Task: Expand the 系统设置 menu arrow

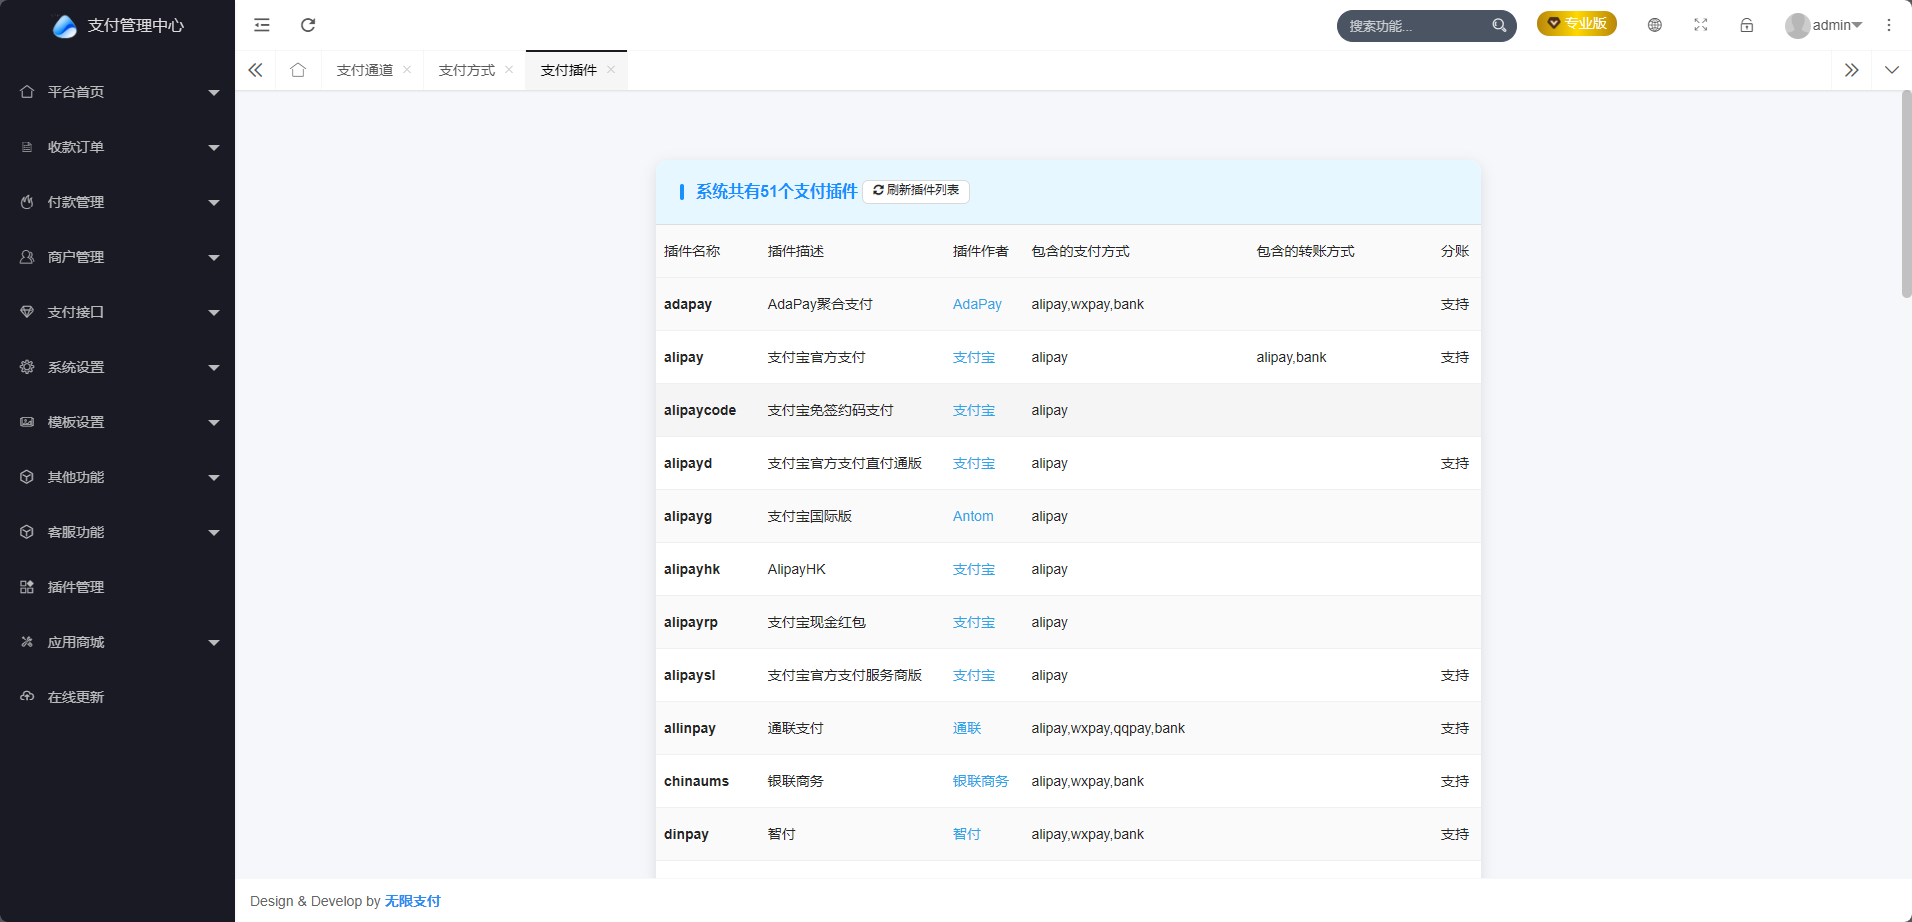Action: pos(214,368)
